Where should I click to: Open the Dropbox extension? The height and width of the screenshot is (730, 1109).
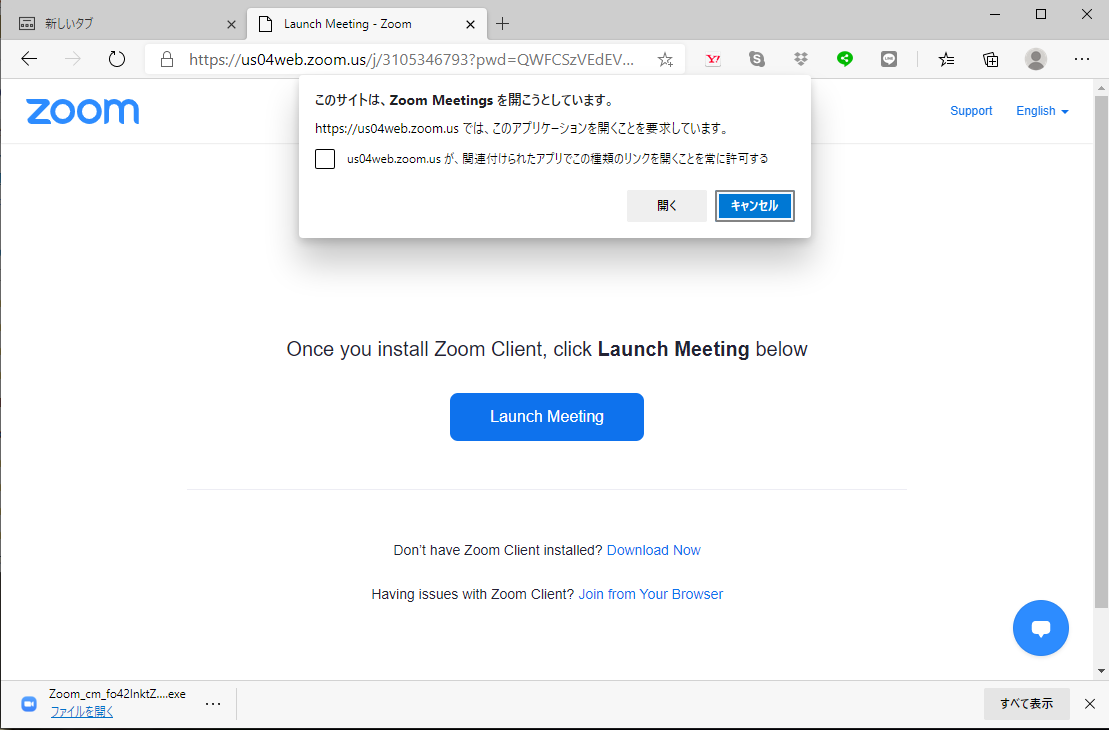tap(801, 59)
